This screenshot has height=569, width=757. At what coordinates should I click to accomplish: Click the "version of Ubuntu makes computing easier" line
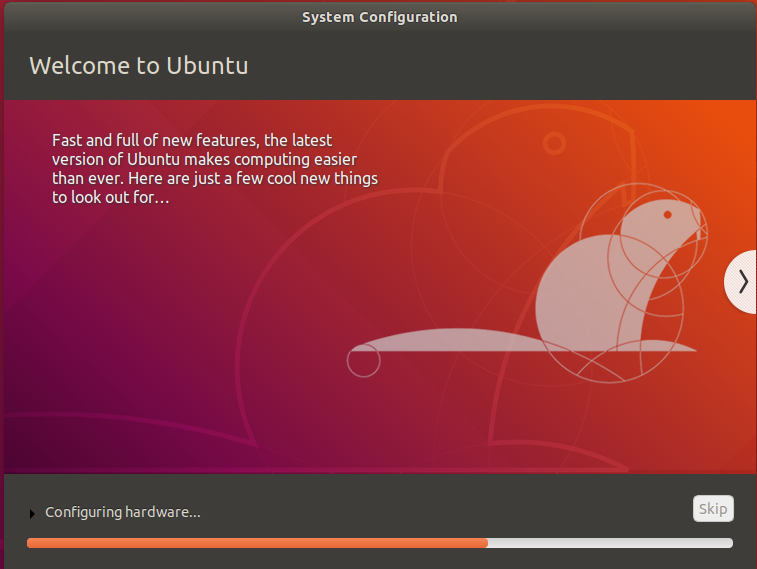click(204, 159)
